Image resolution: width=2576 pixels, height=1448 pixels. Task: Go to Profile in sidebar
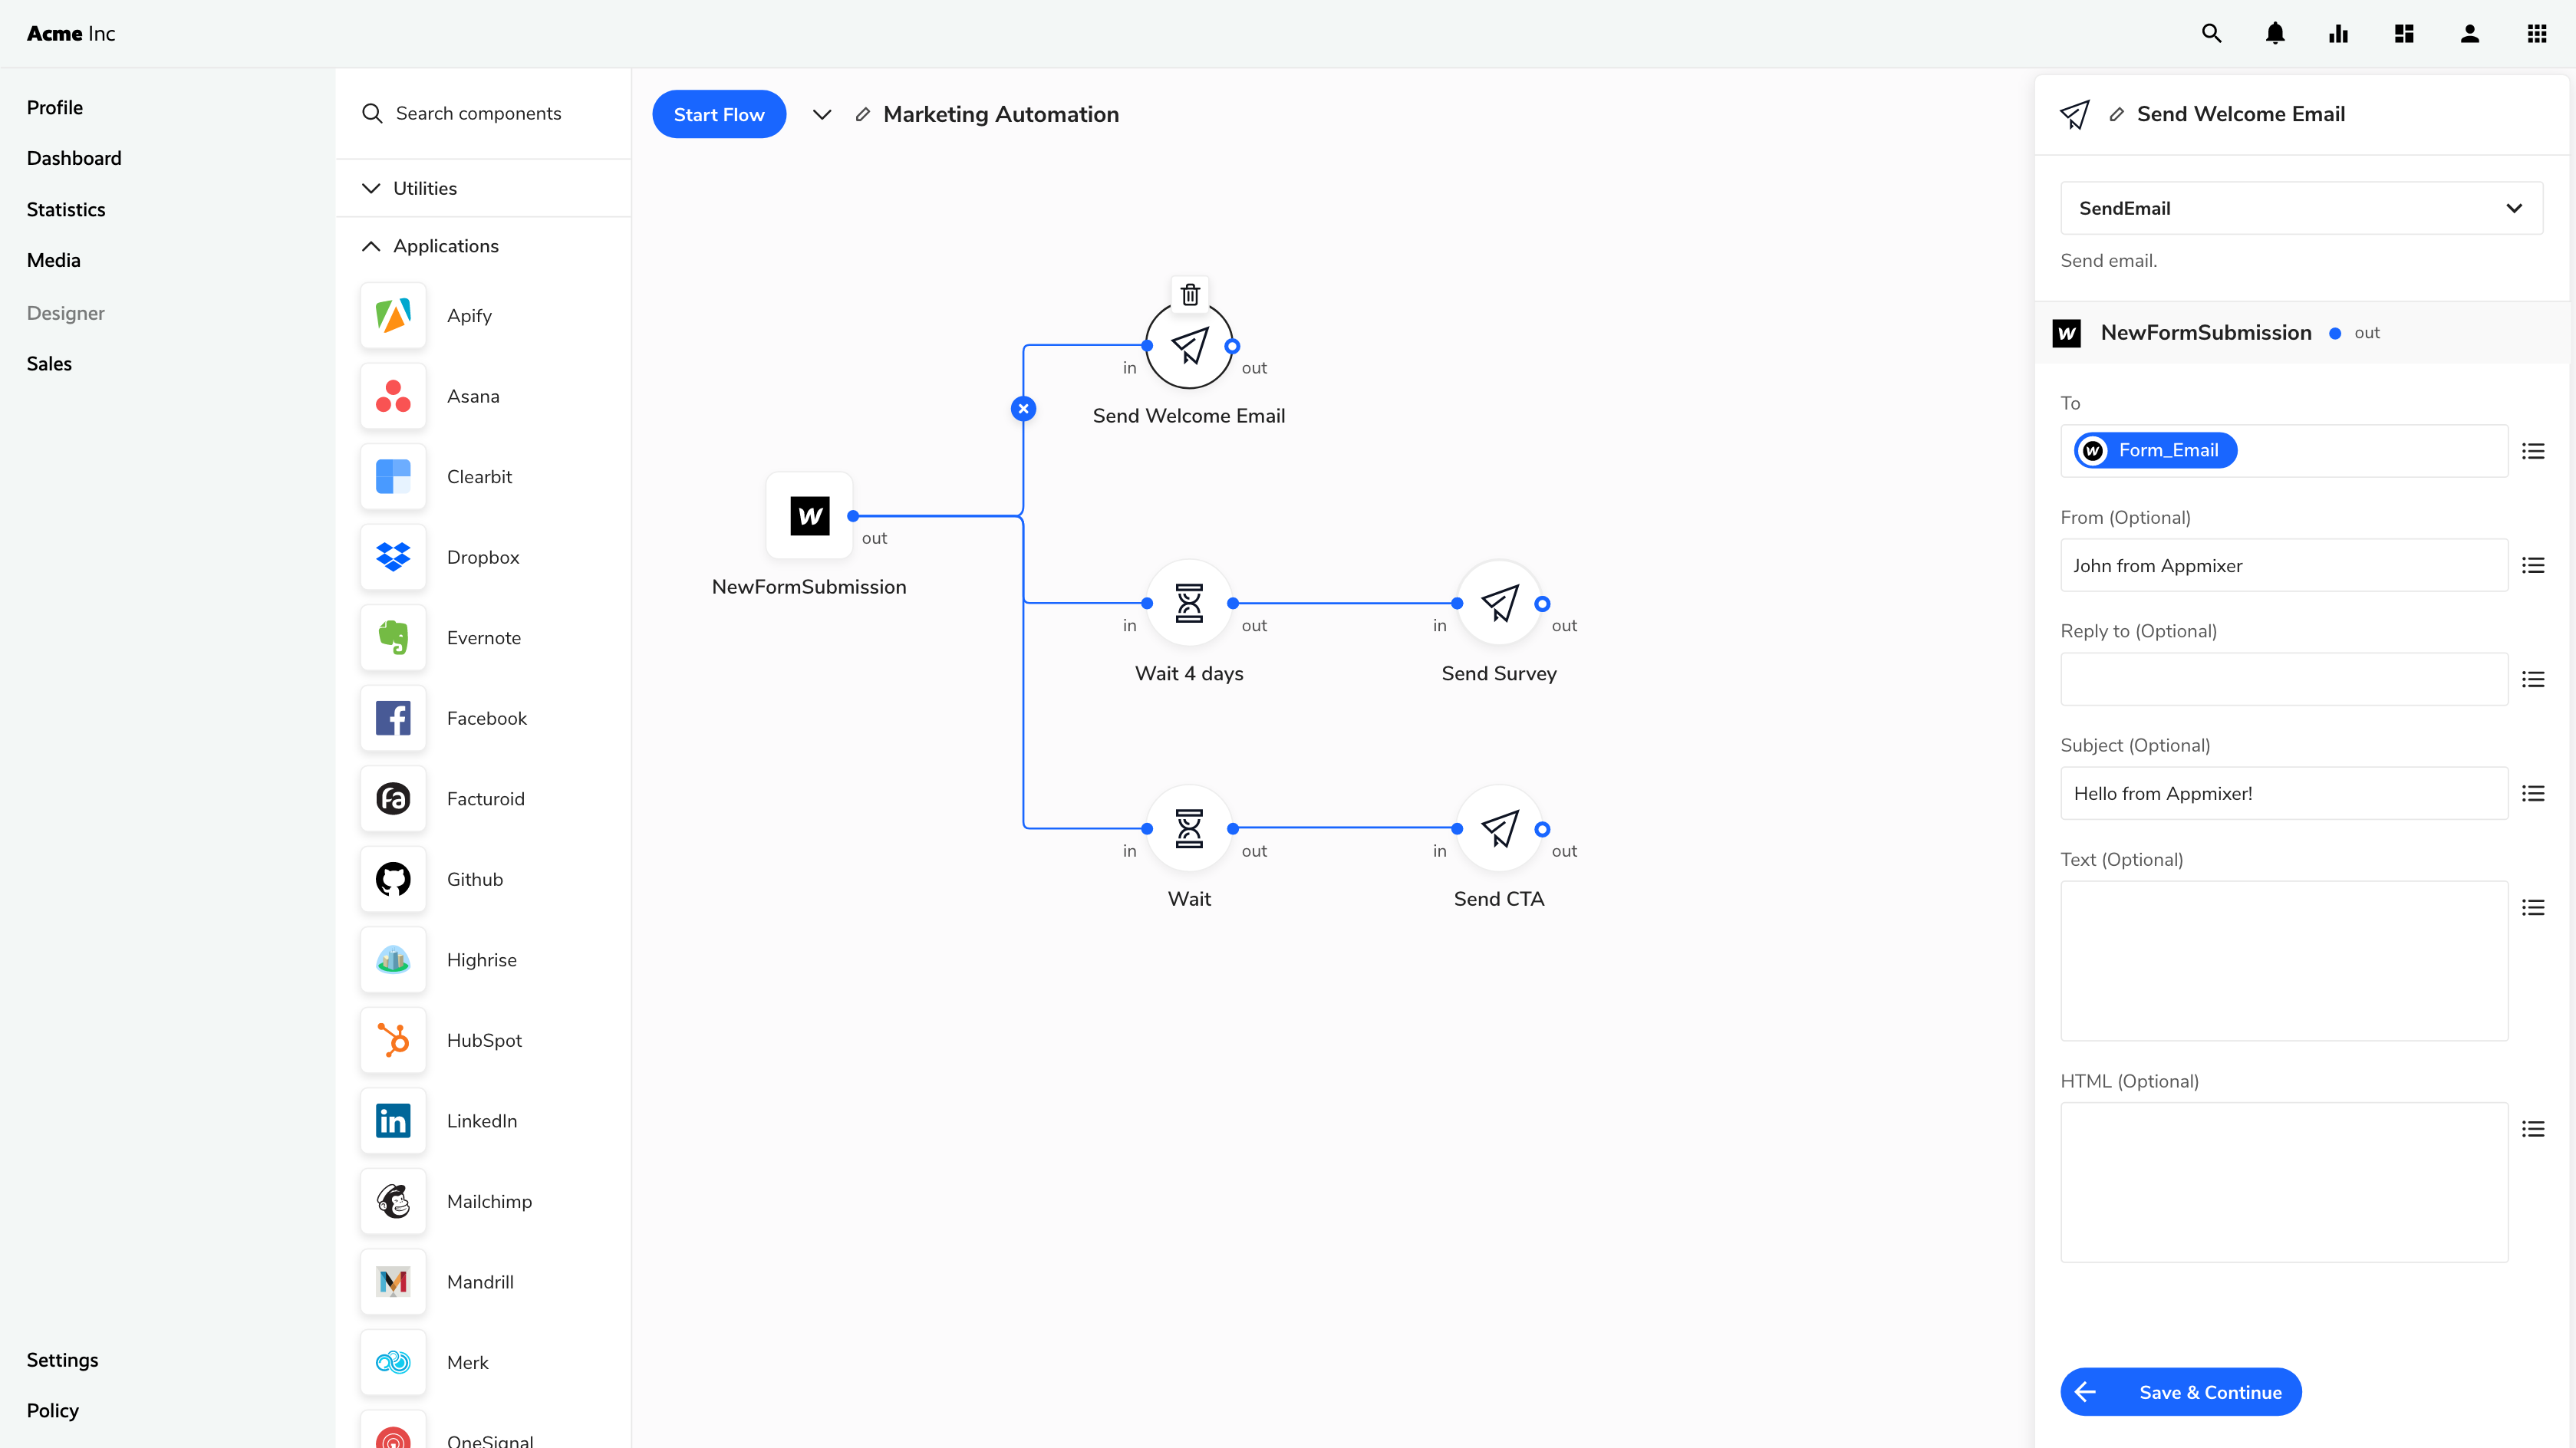pyautogui.click(x=55, y=107)
